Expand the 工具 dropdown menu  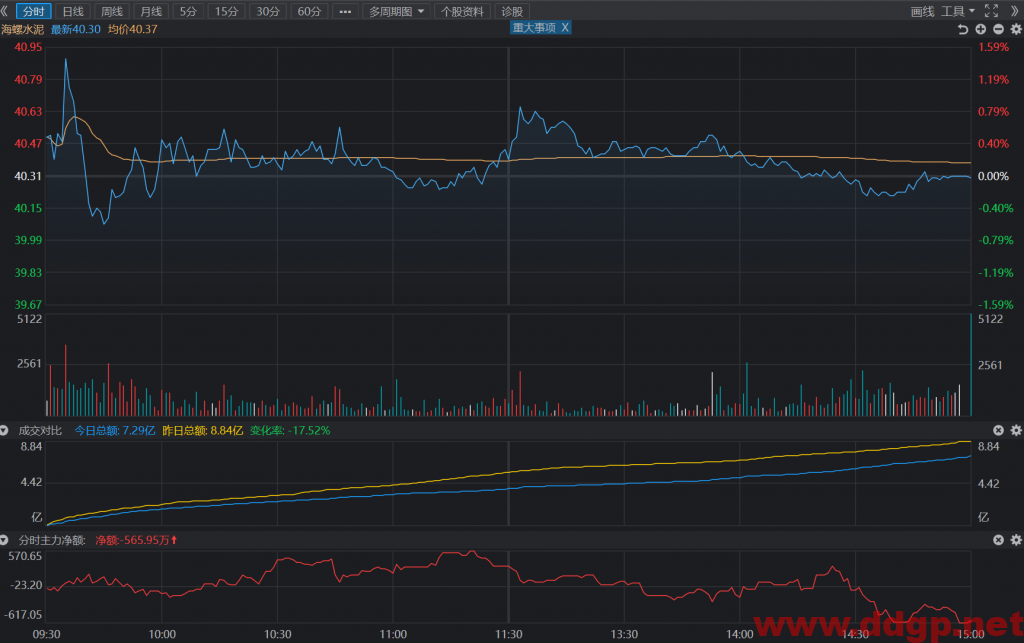[958, 11]
